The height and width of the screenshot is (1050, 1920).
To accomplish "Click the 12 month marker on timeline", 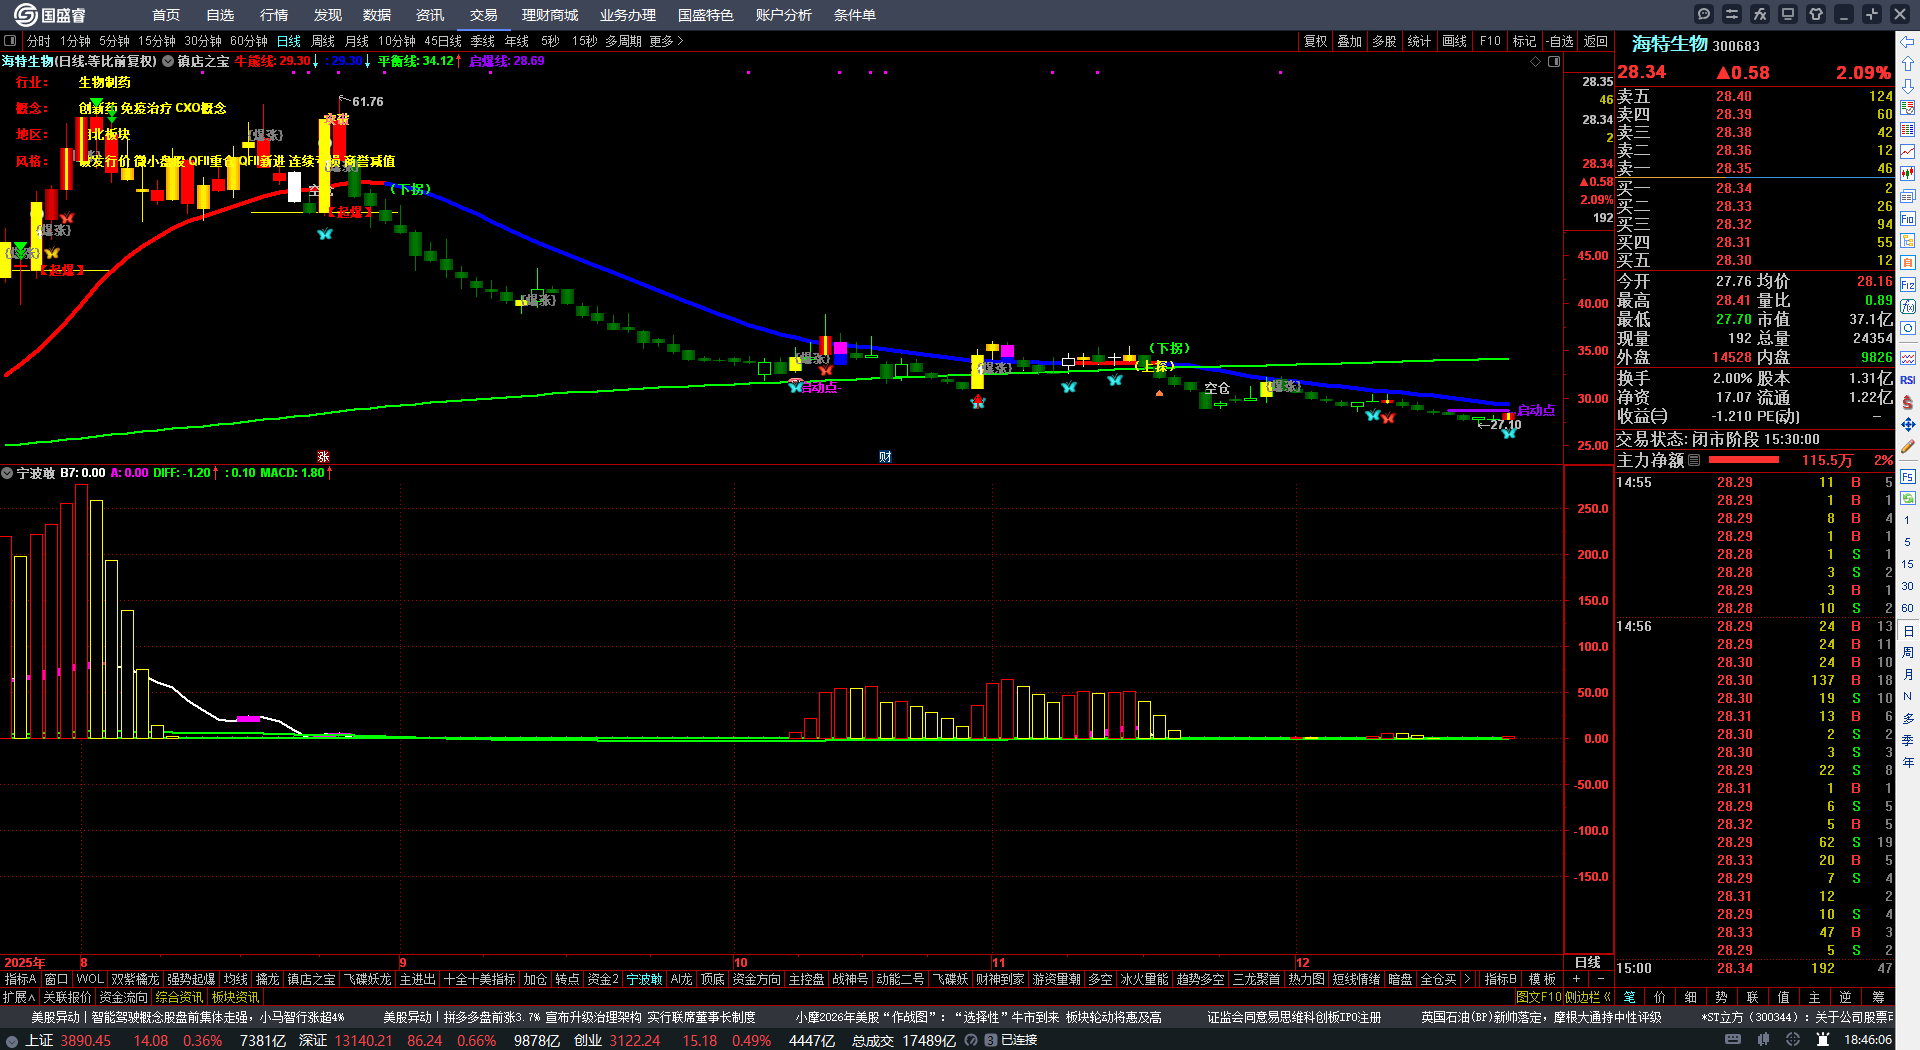I will [1303, 963].
